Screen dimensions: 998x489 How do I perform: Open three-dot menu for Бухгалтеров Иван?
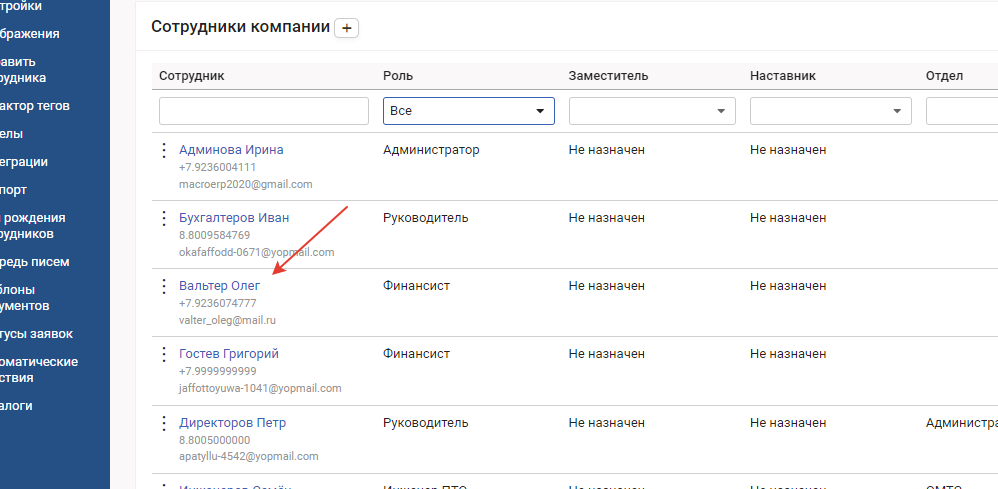(163, 218)
